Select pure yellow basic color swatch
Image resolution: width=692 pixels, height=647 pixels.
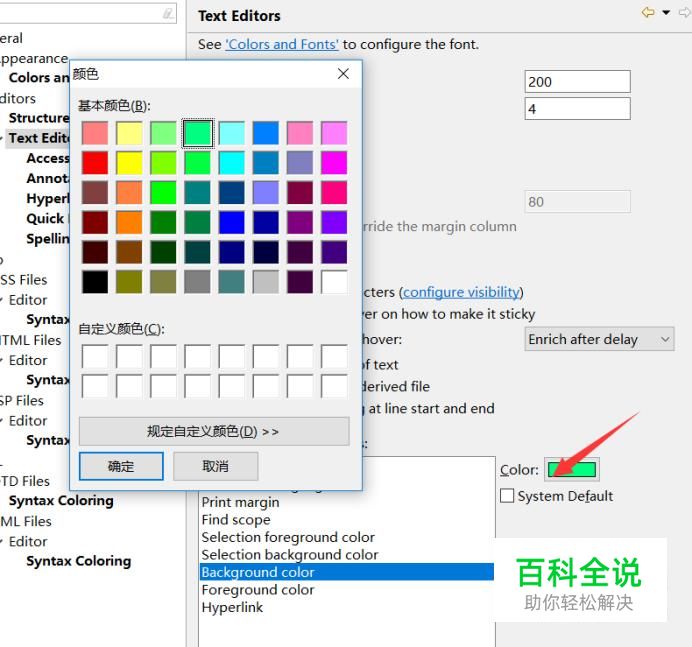(129, 162)
